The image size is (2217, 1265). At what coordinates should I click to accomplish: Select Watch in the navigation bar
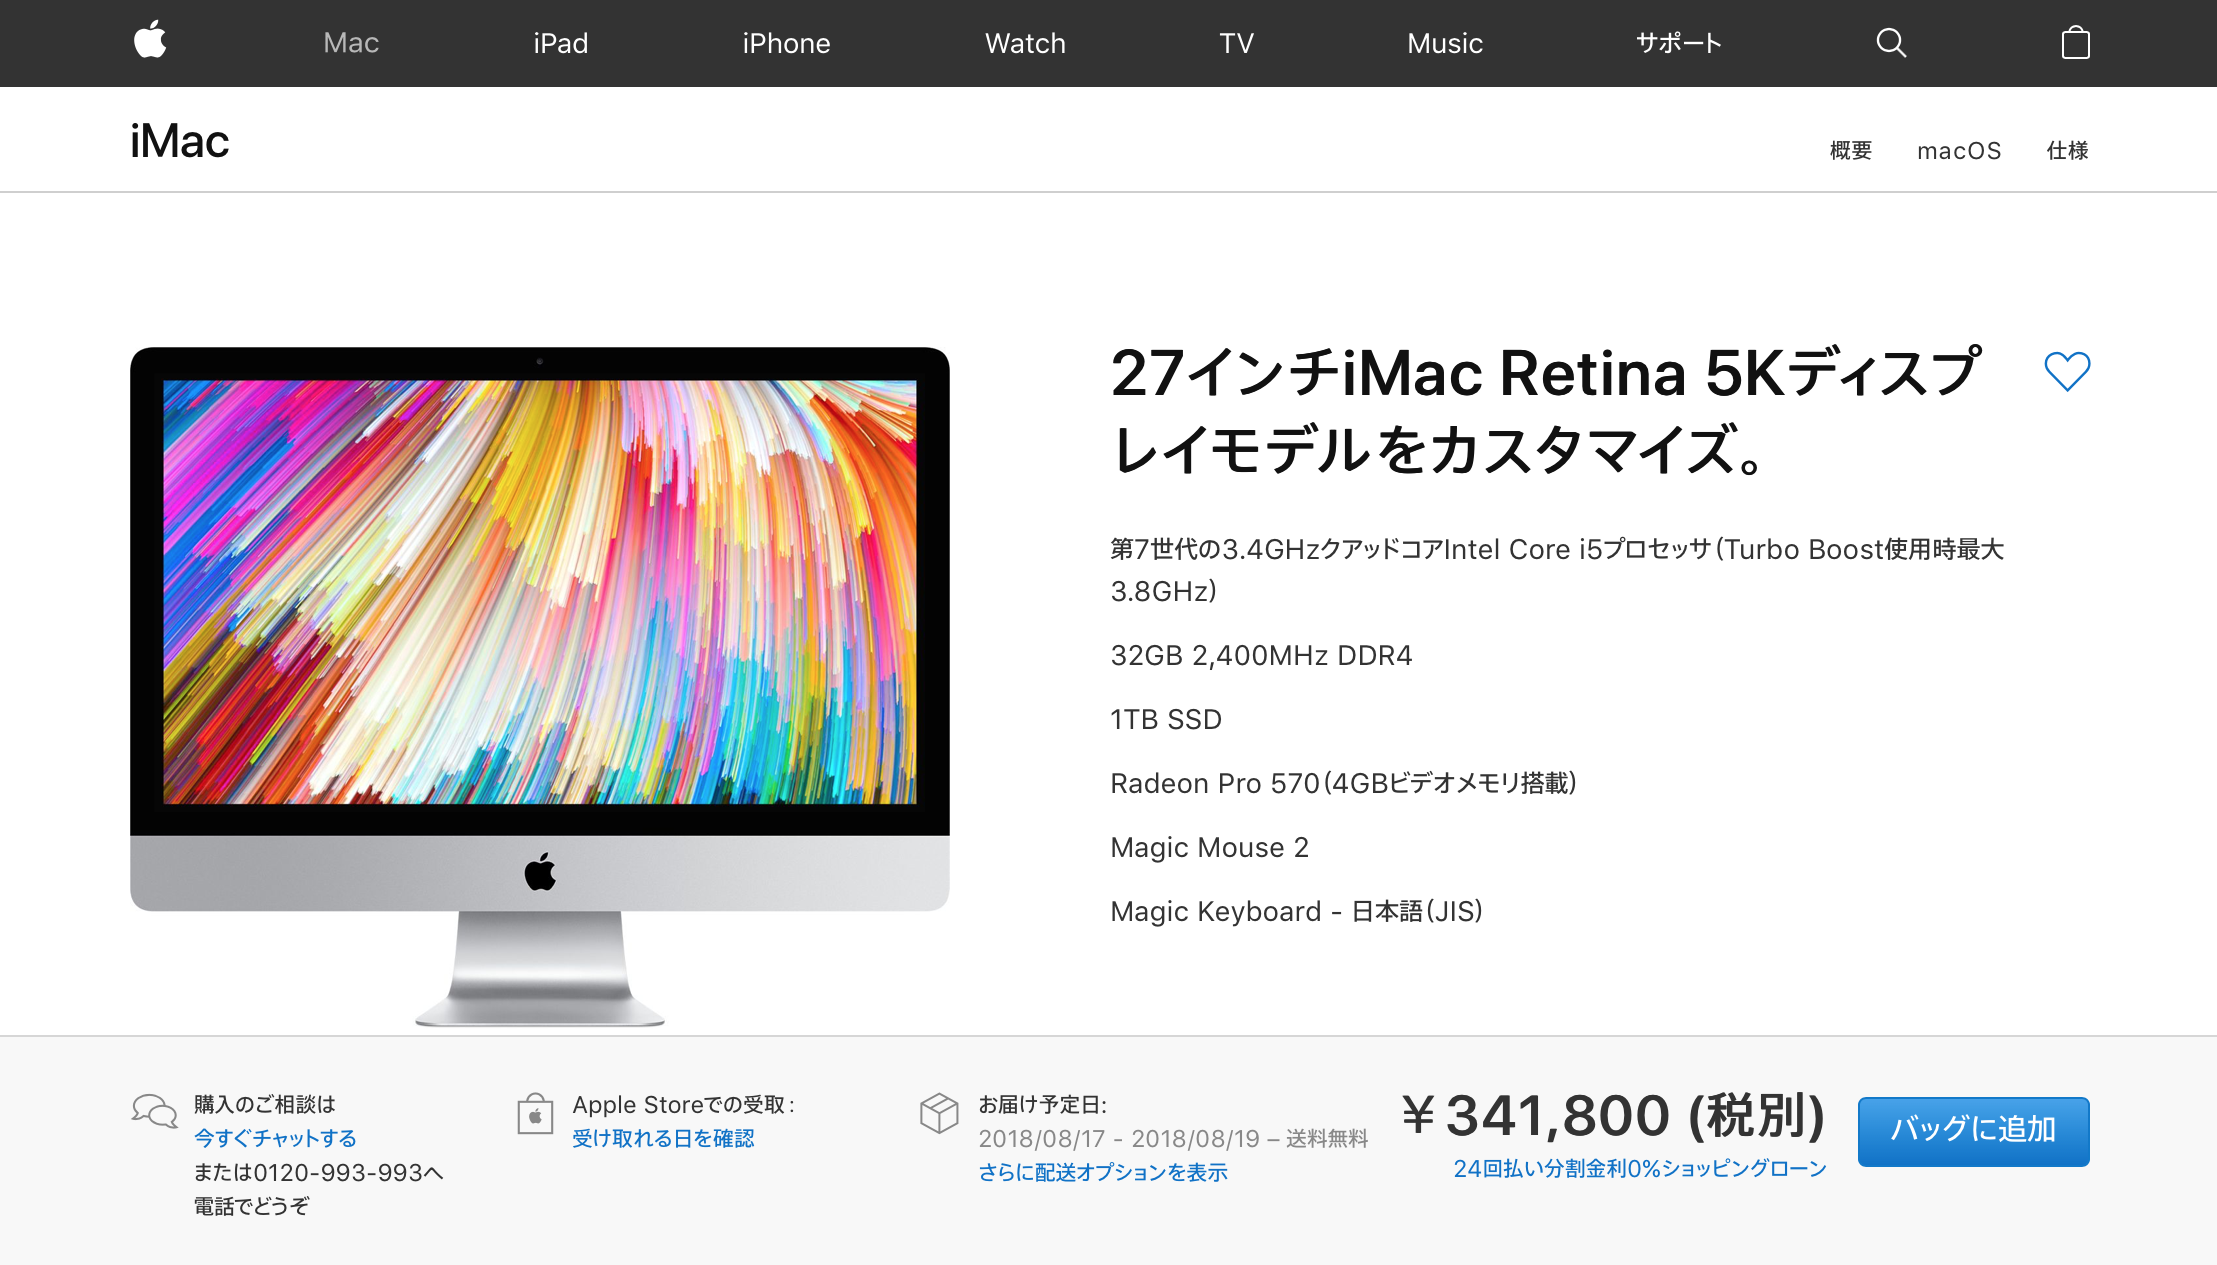1025,43
